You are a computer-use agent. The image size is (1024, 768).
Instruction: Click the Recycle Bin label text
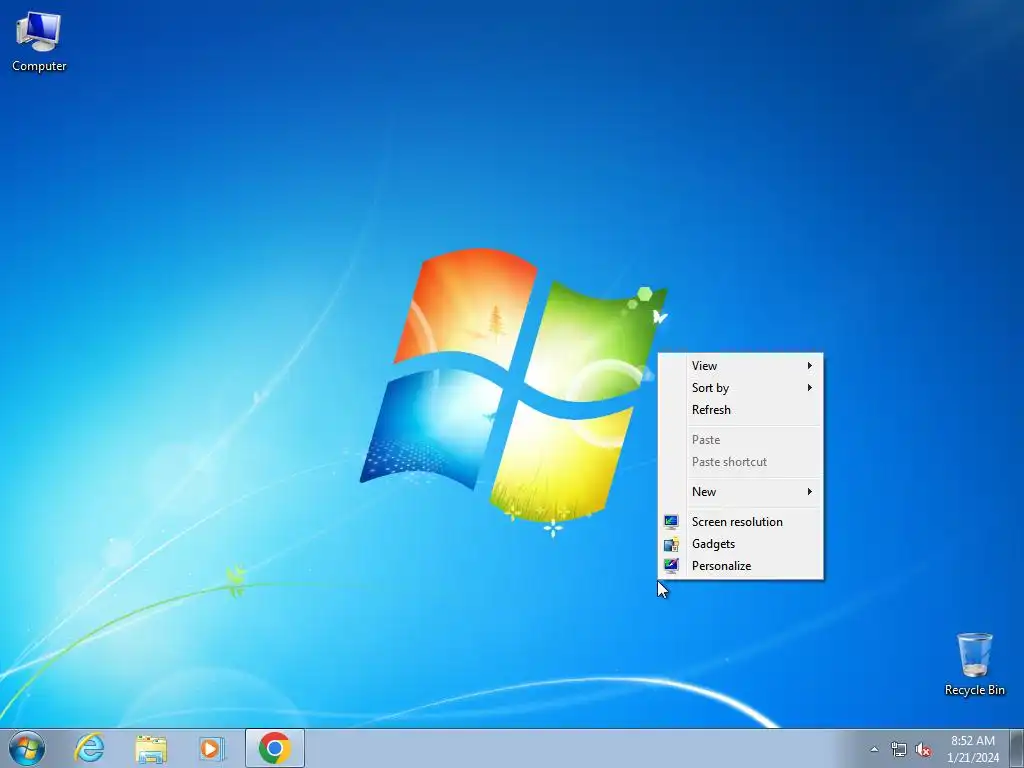click(974, 690)
